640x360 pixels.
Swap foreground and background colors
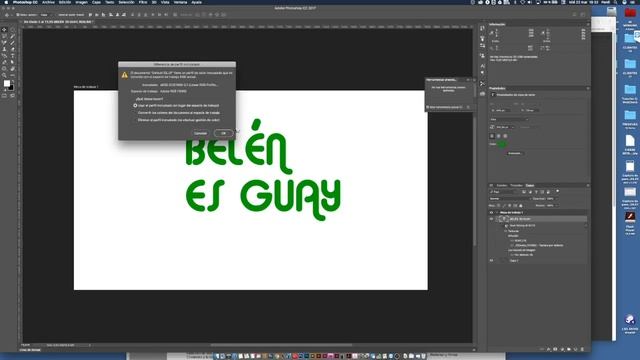[12, 81]
